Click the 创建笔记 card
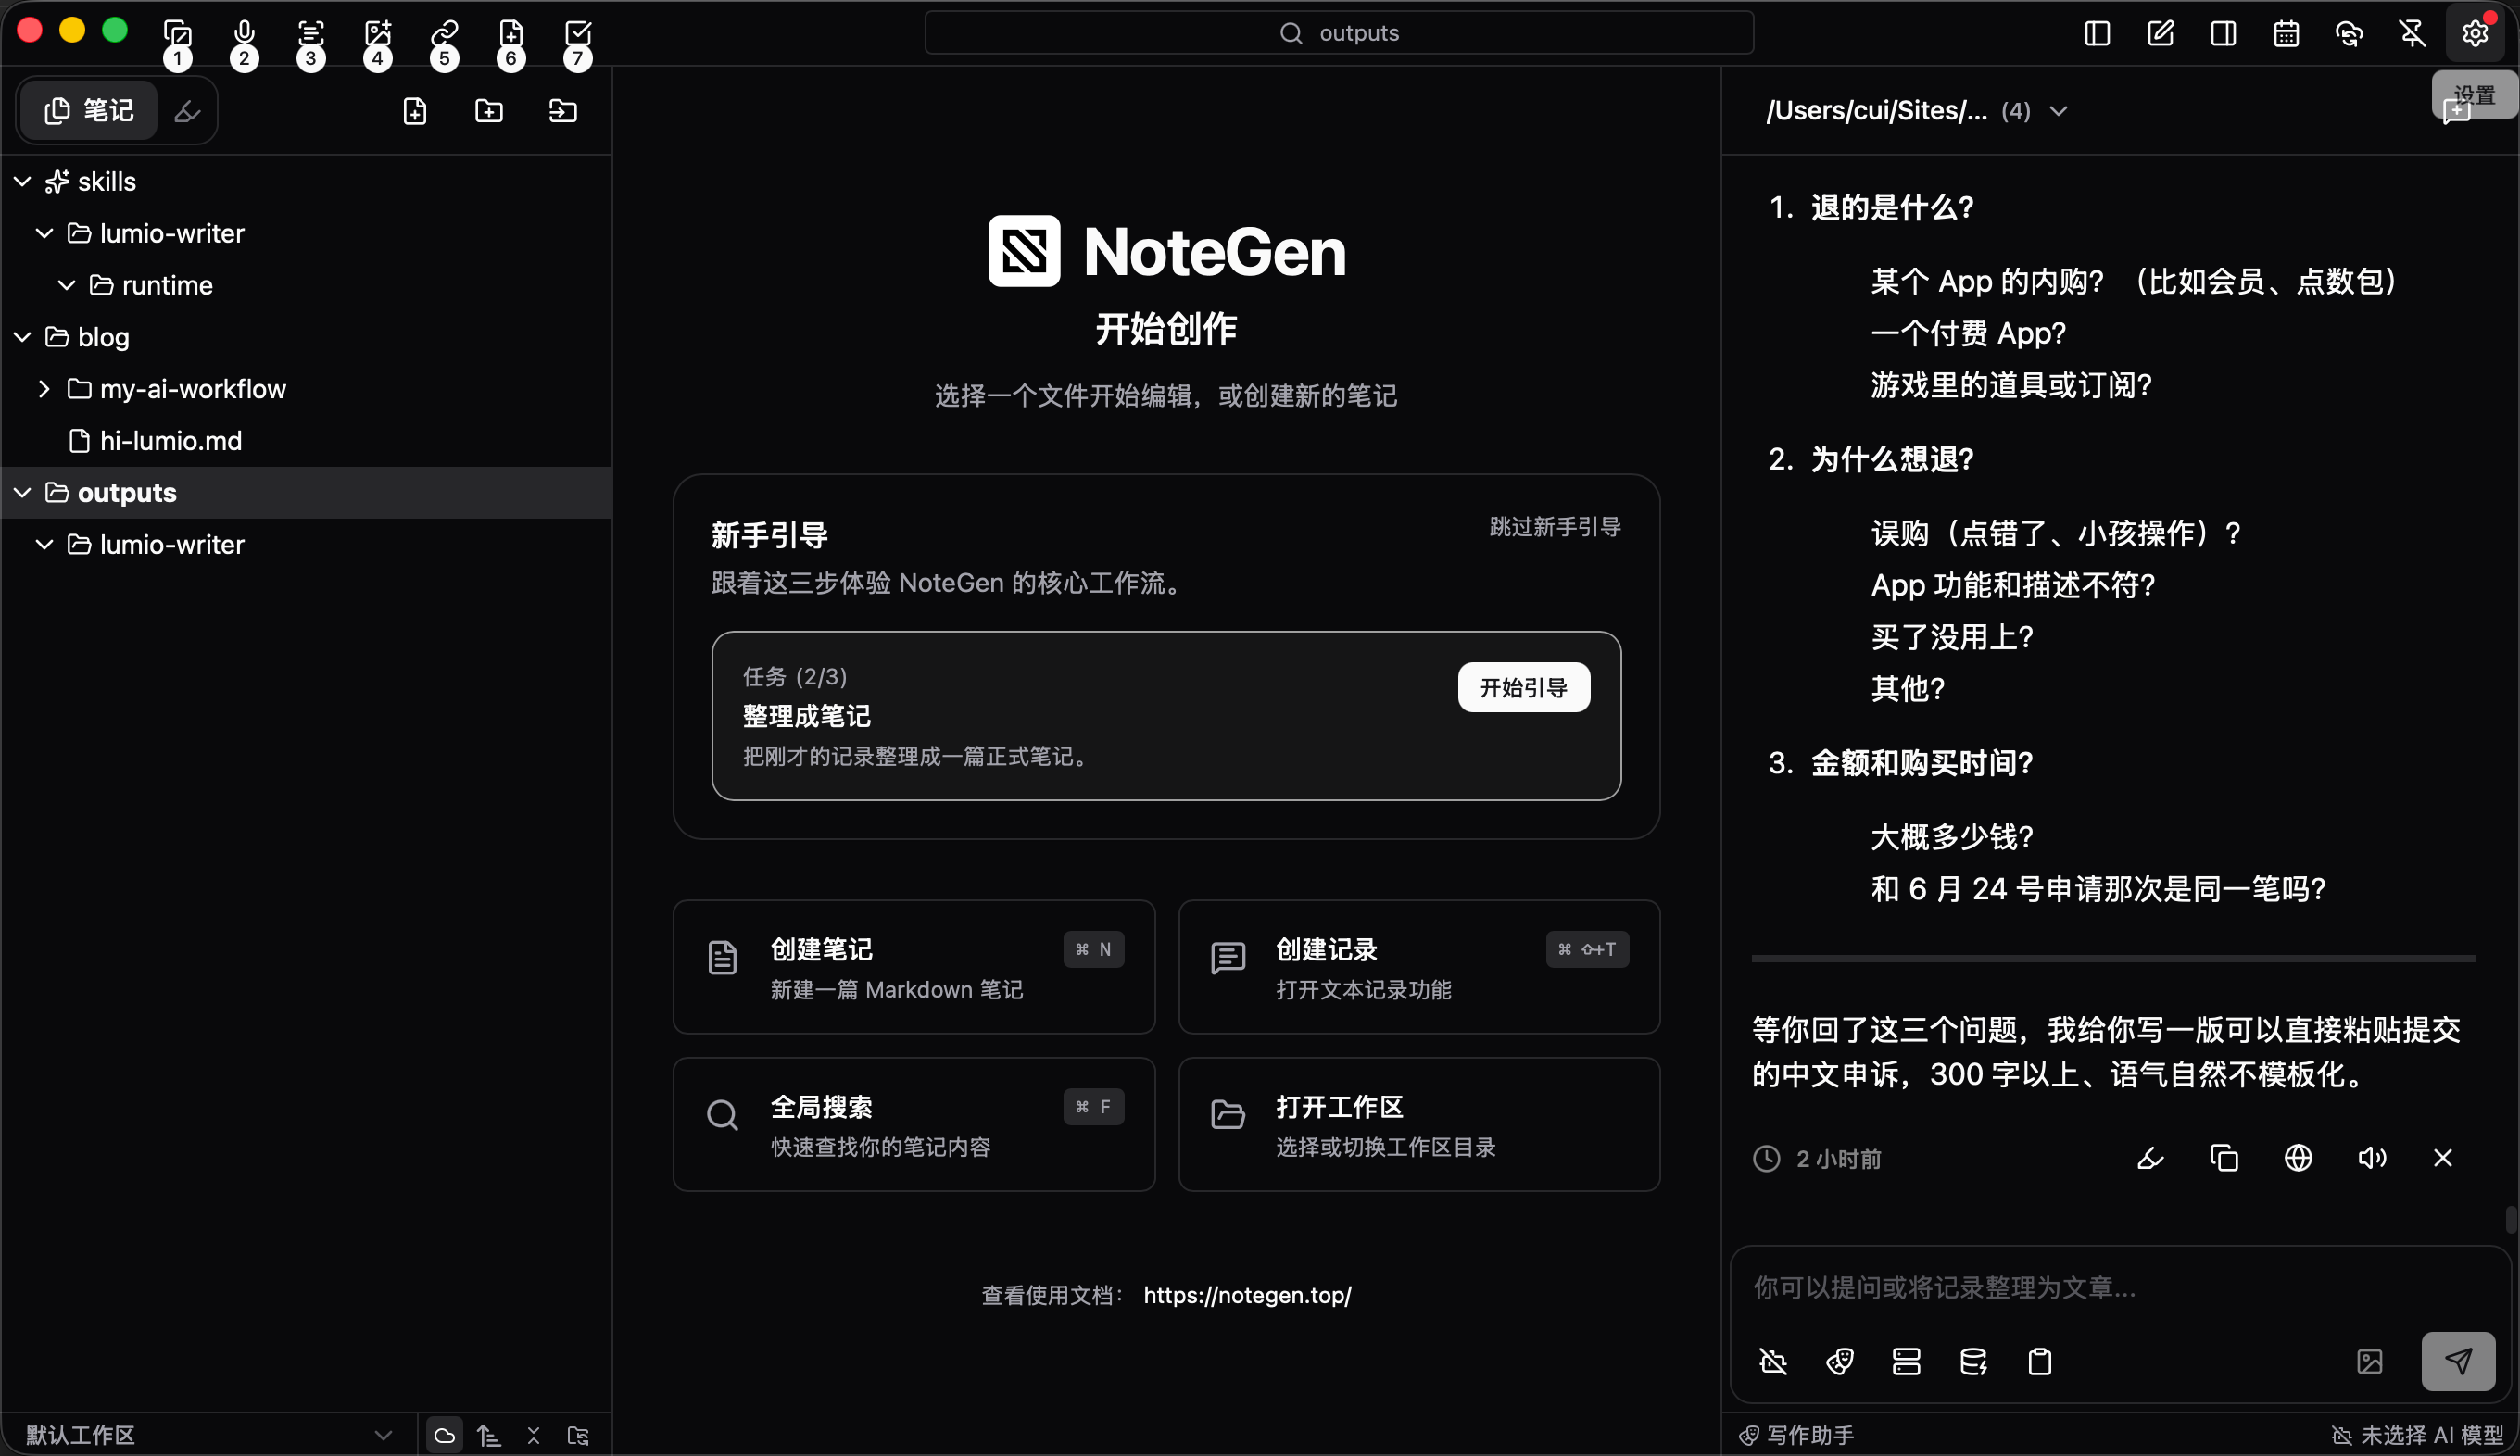Screen dimensions: 2520x1456 [914, 967]
